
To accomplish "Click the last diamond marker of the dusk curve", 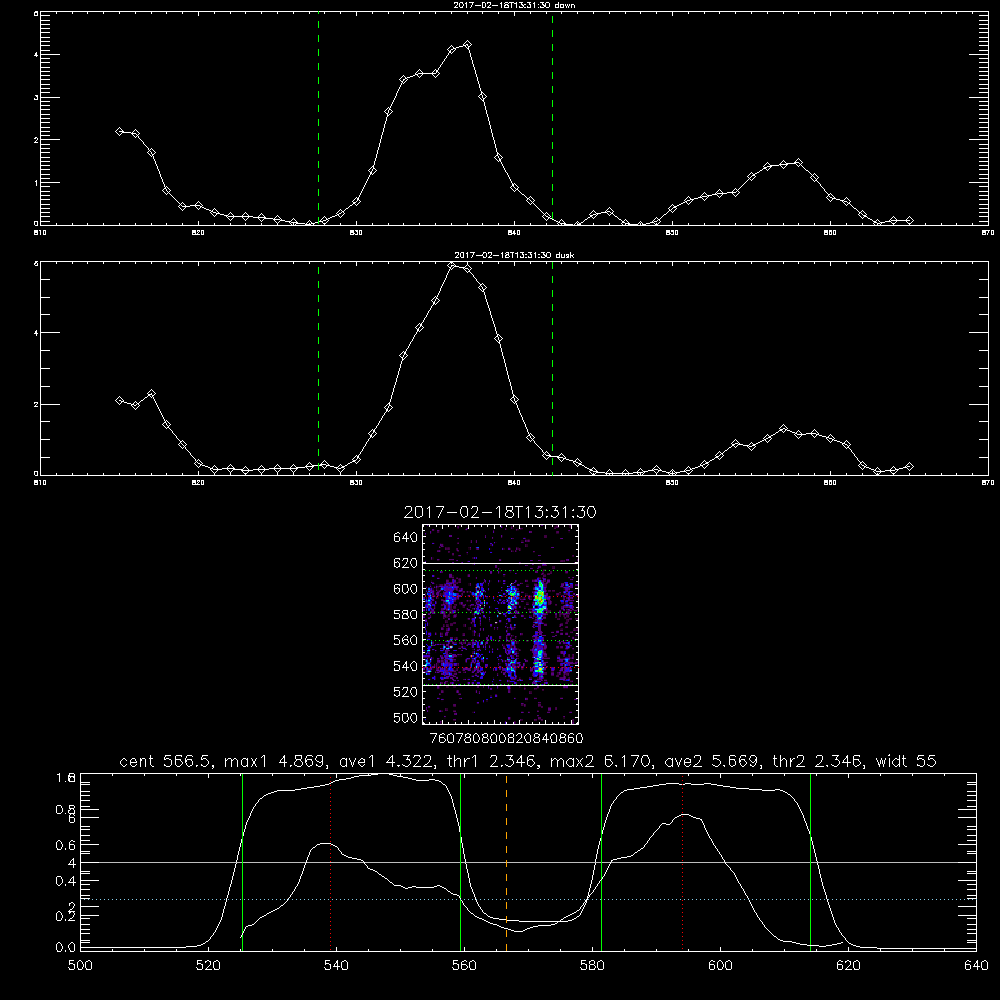I will coord(909,467).
